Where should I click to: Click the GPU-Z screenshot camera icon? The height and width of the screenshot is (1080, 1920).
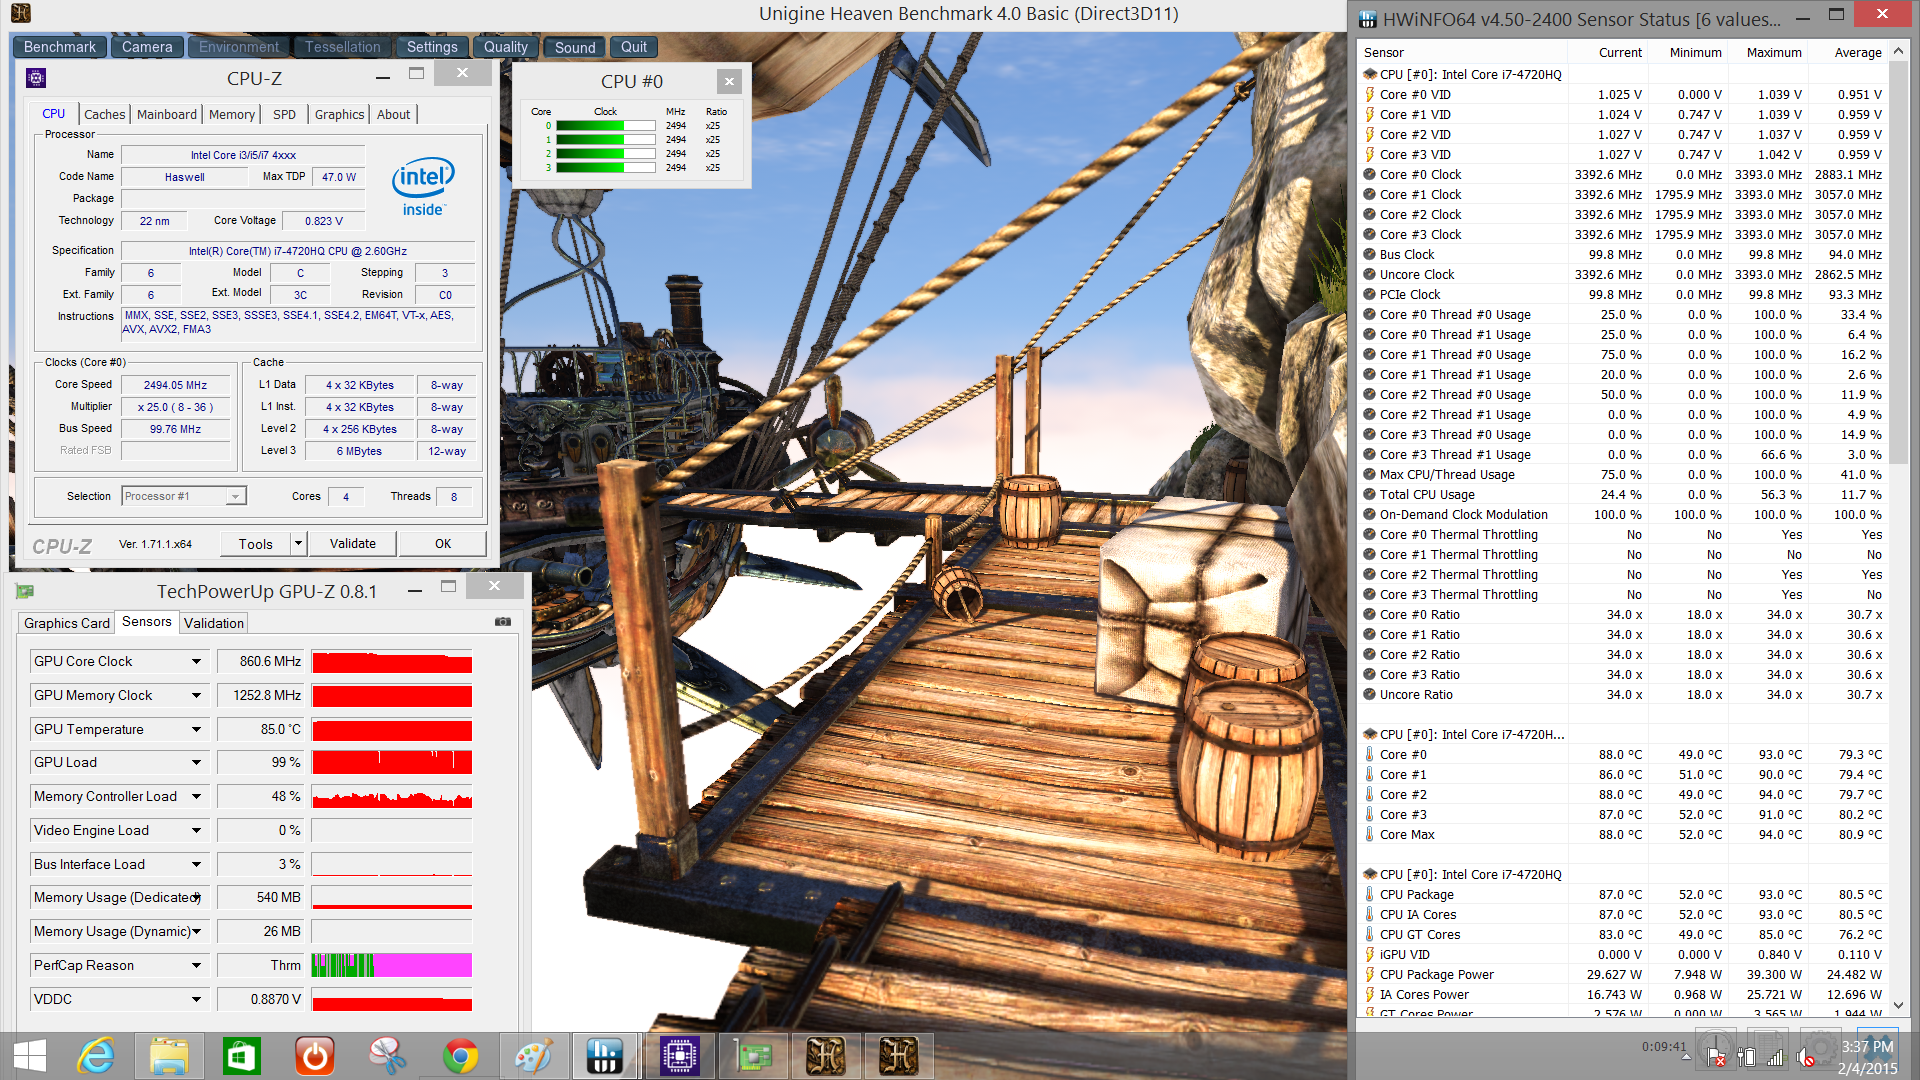tap(503, 622)
